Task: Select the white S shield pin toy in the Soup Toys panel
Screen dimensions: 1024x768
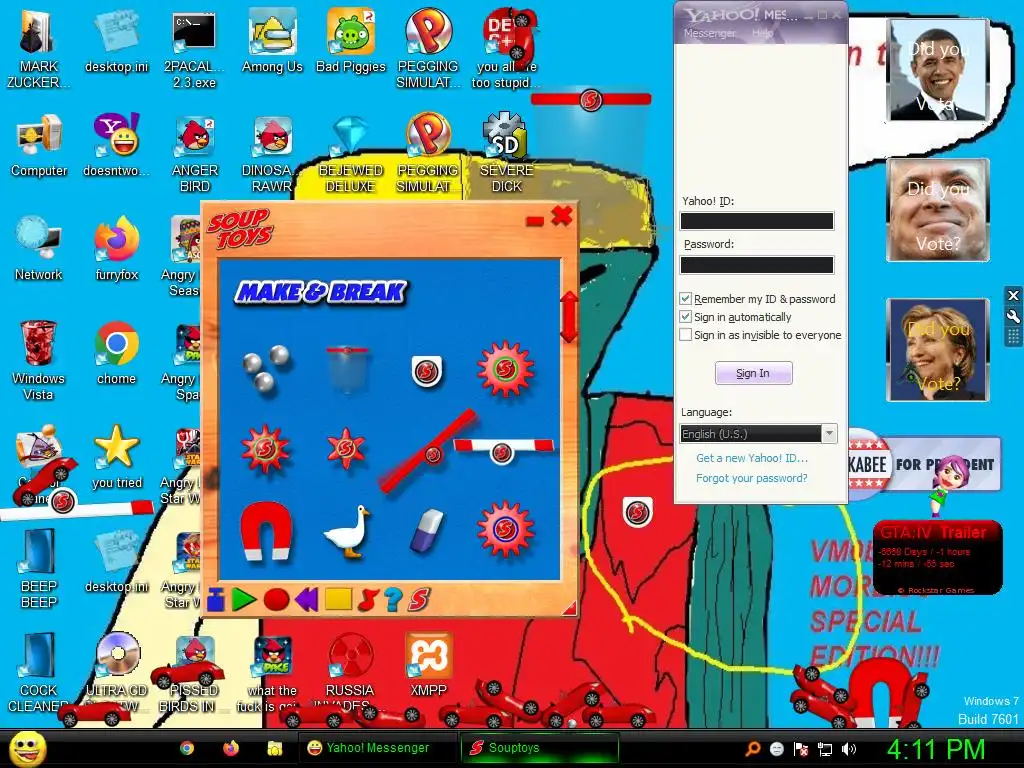Action: (427, 372)
